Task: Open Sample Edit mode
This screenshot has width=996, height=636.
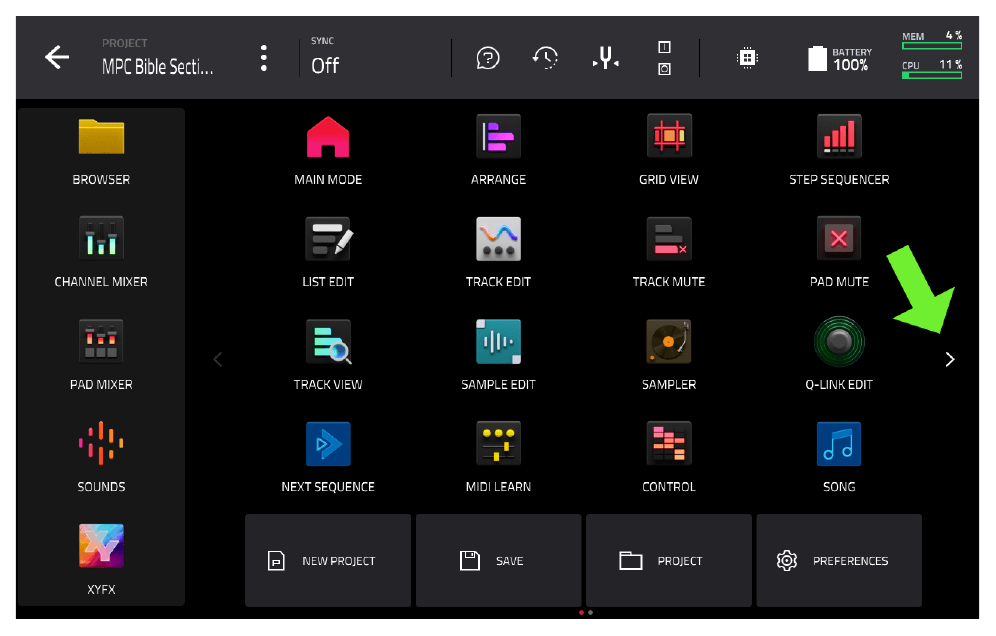Action: click(498, 342)
